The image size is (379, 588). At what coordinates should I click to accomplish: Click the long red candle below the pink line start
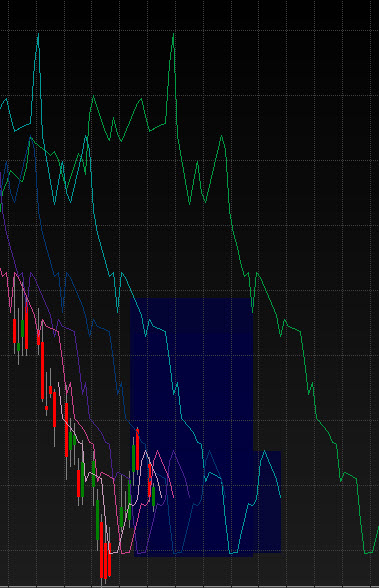pyautogui.click(x=42, y=370)
